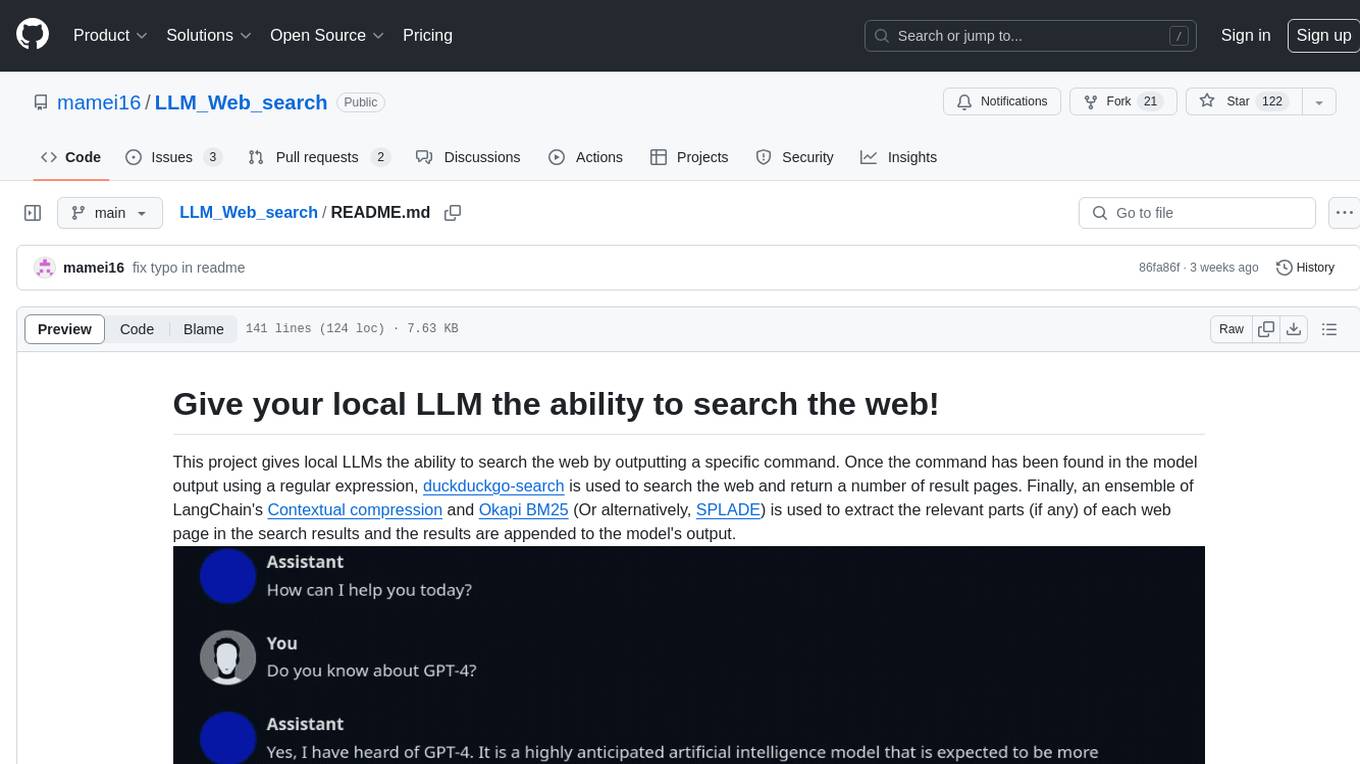1360x764 pixels.
Task: Copy raw file contents icon
Action: pos(1267,329)
